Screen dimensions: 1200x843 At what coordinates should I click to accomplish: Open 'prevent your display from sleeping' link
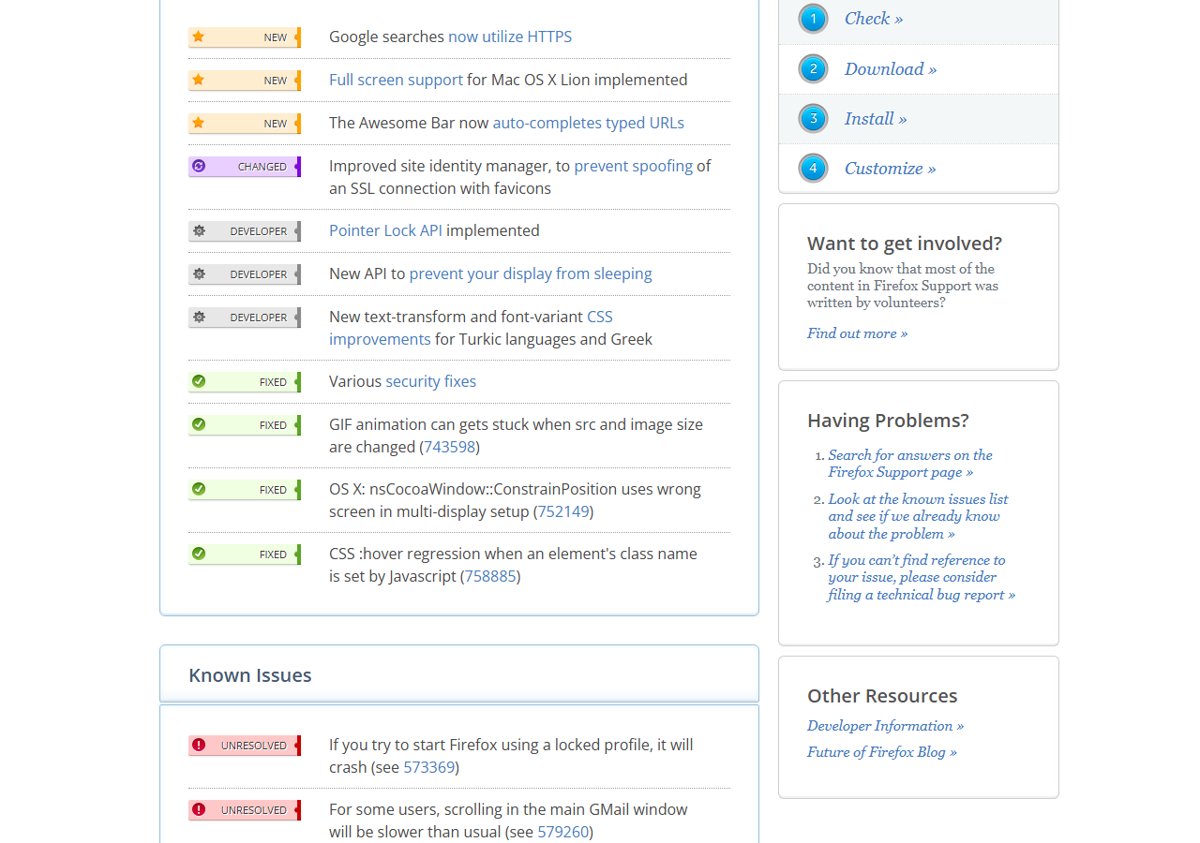tap(530, 274)
